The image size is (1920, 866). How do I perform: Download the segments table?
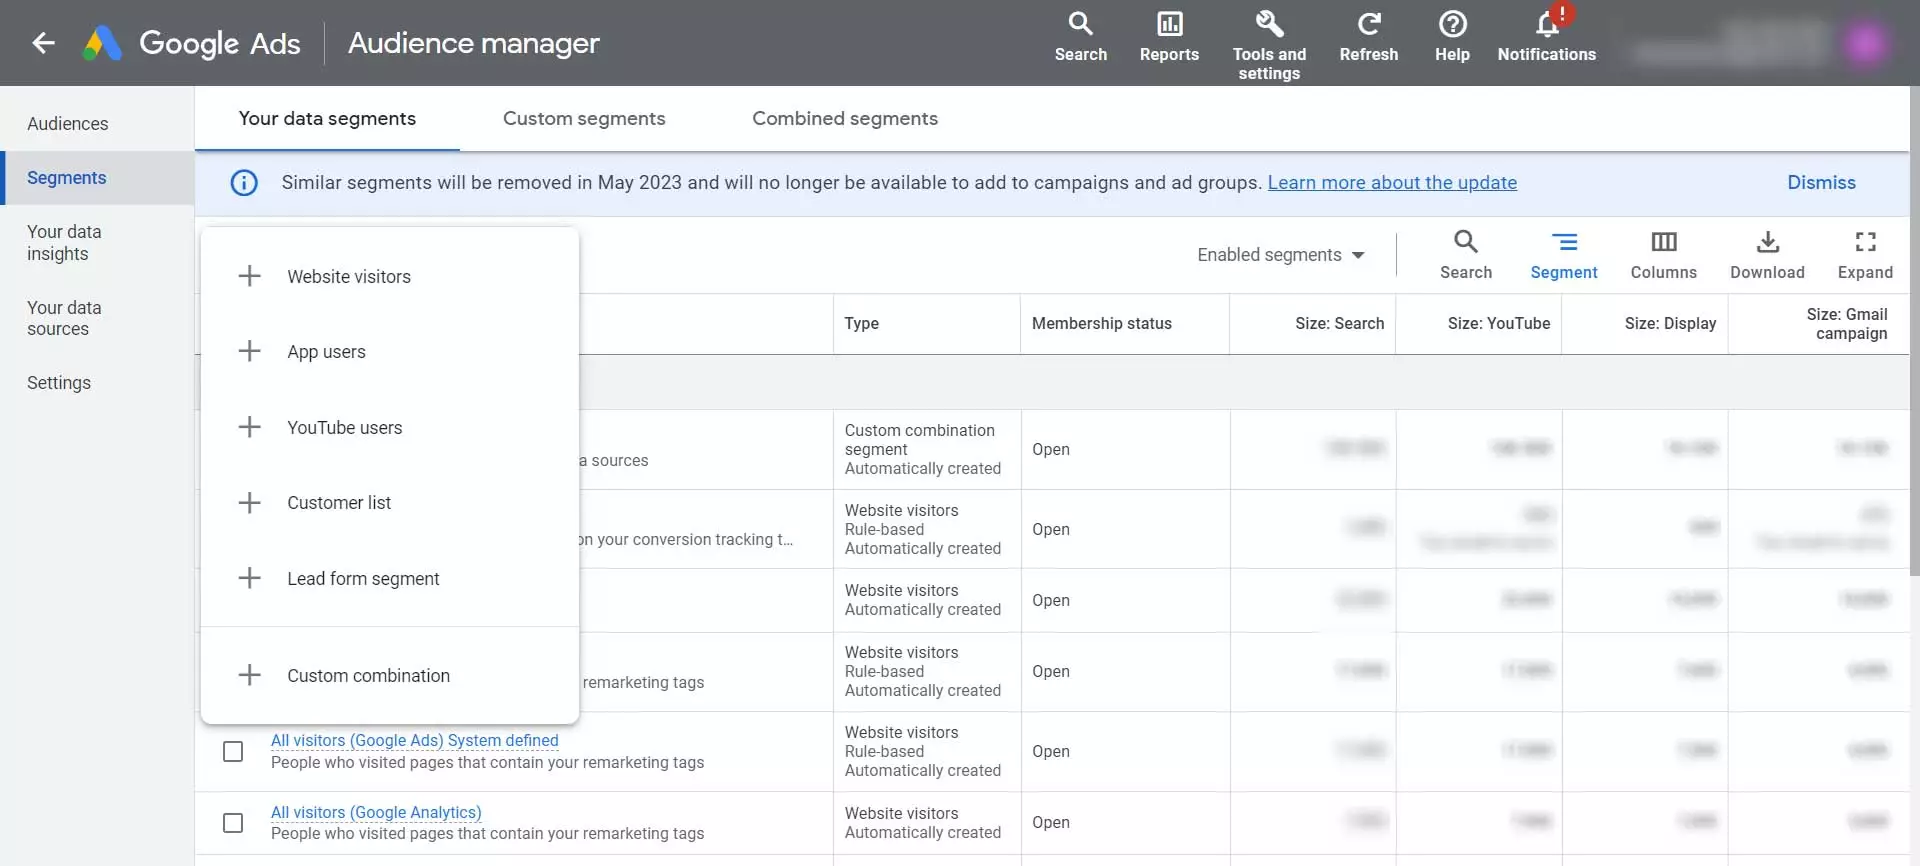click(1767, 255)
